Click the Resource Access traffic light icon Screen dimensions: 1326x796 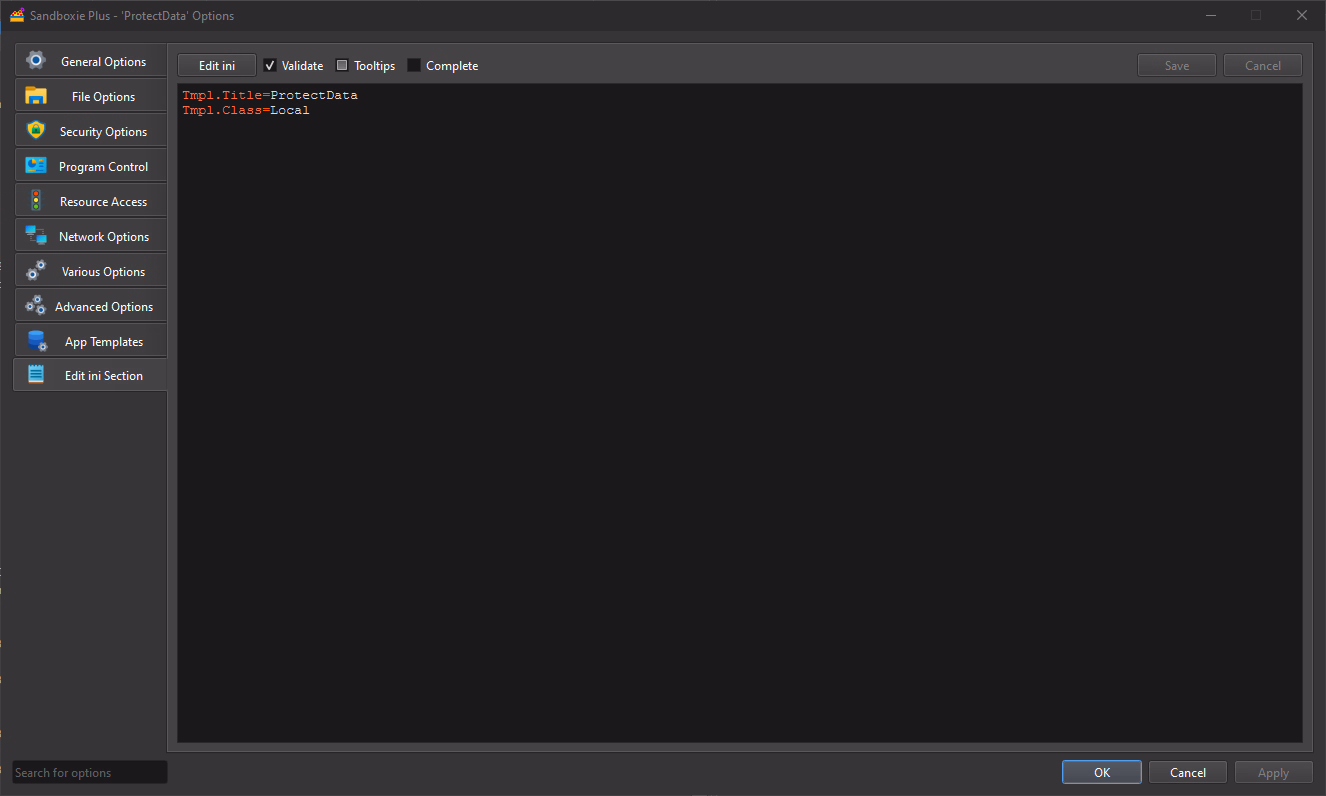[x=36, y=201]
